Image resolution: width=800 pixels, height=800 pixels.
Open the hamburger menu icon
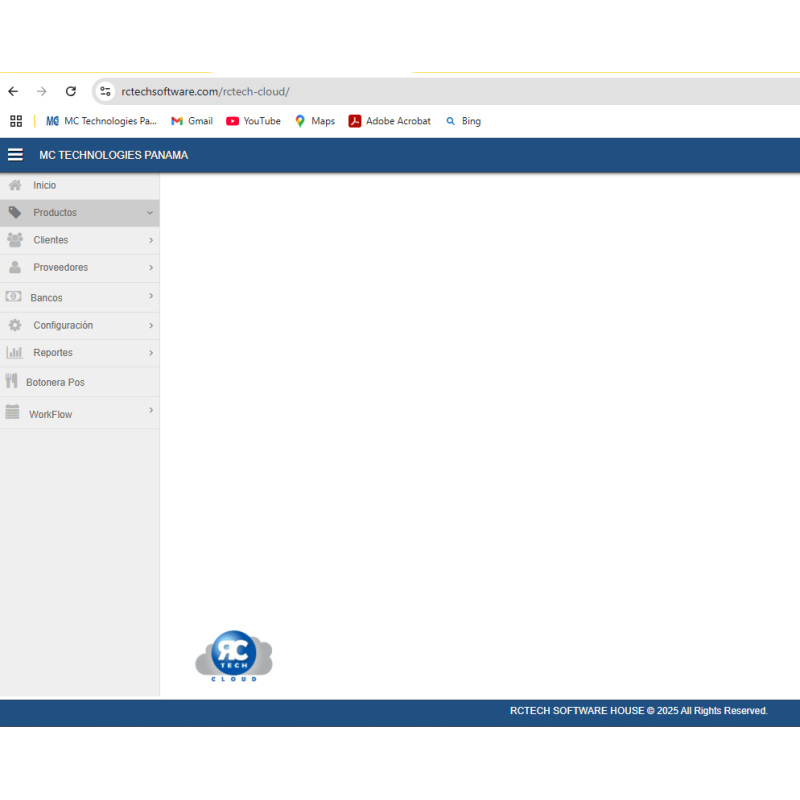15,155
